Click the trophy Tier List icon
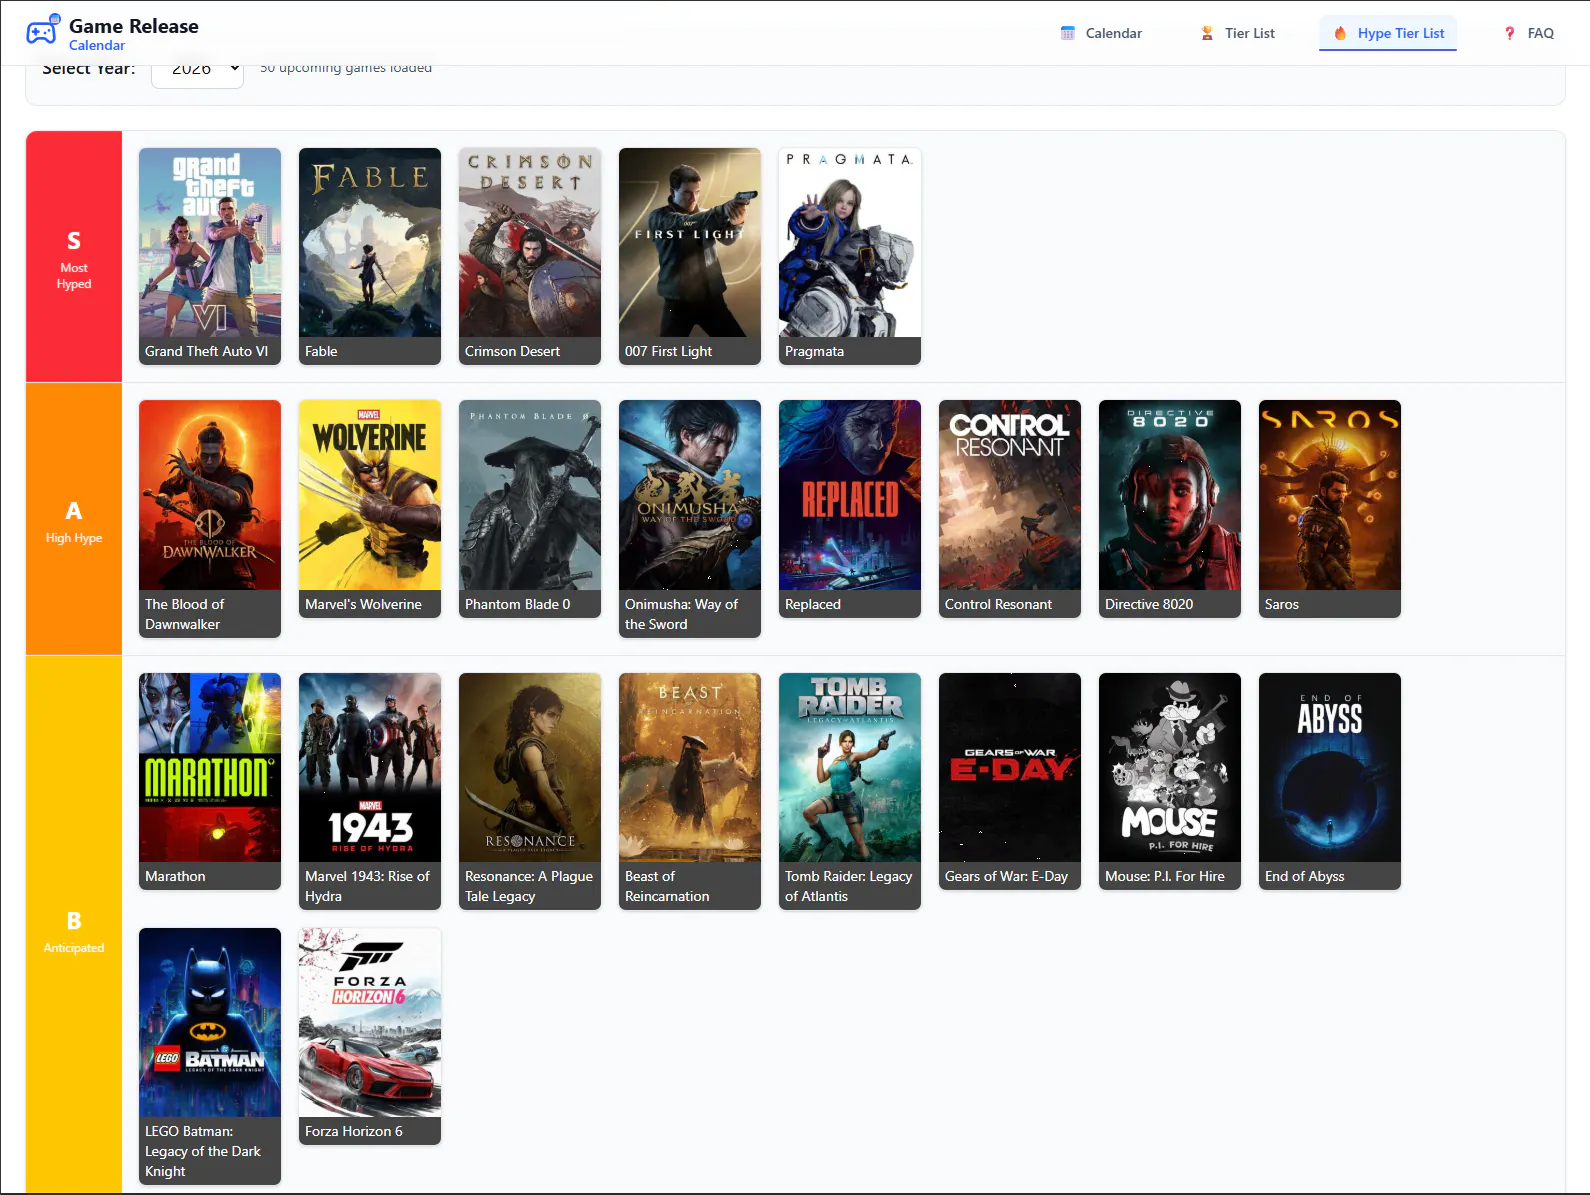The image size is (1590, 1195). pos(1207,33)
